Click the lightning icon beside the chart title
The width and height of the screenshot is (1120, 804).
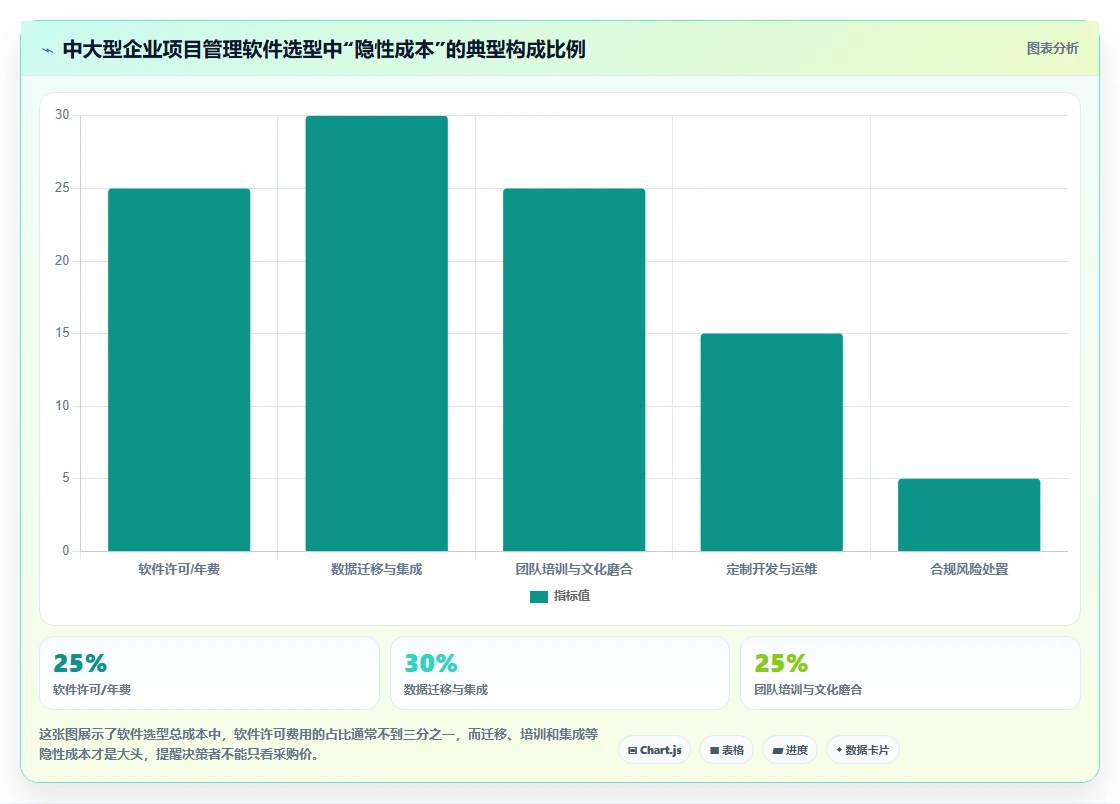47,50
